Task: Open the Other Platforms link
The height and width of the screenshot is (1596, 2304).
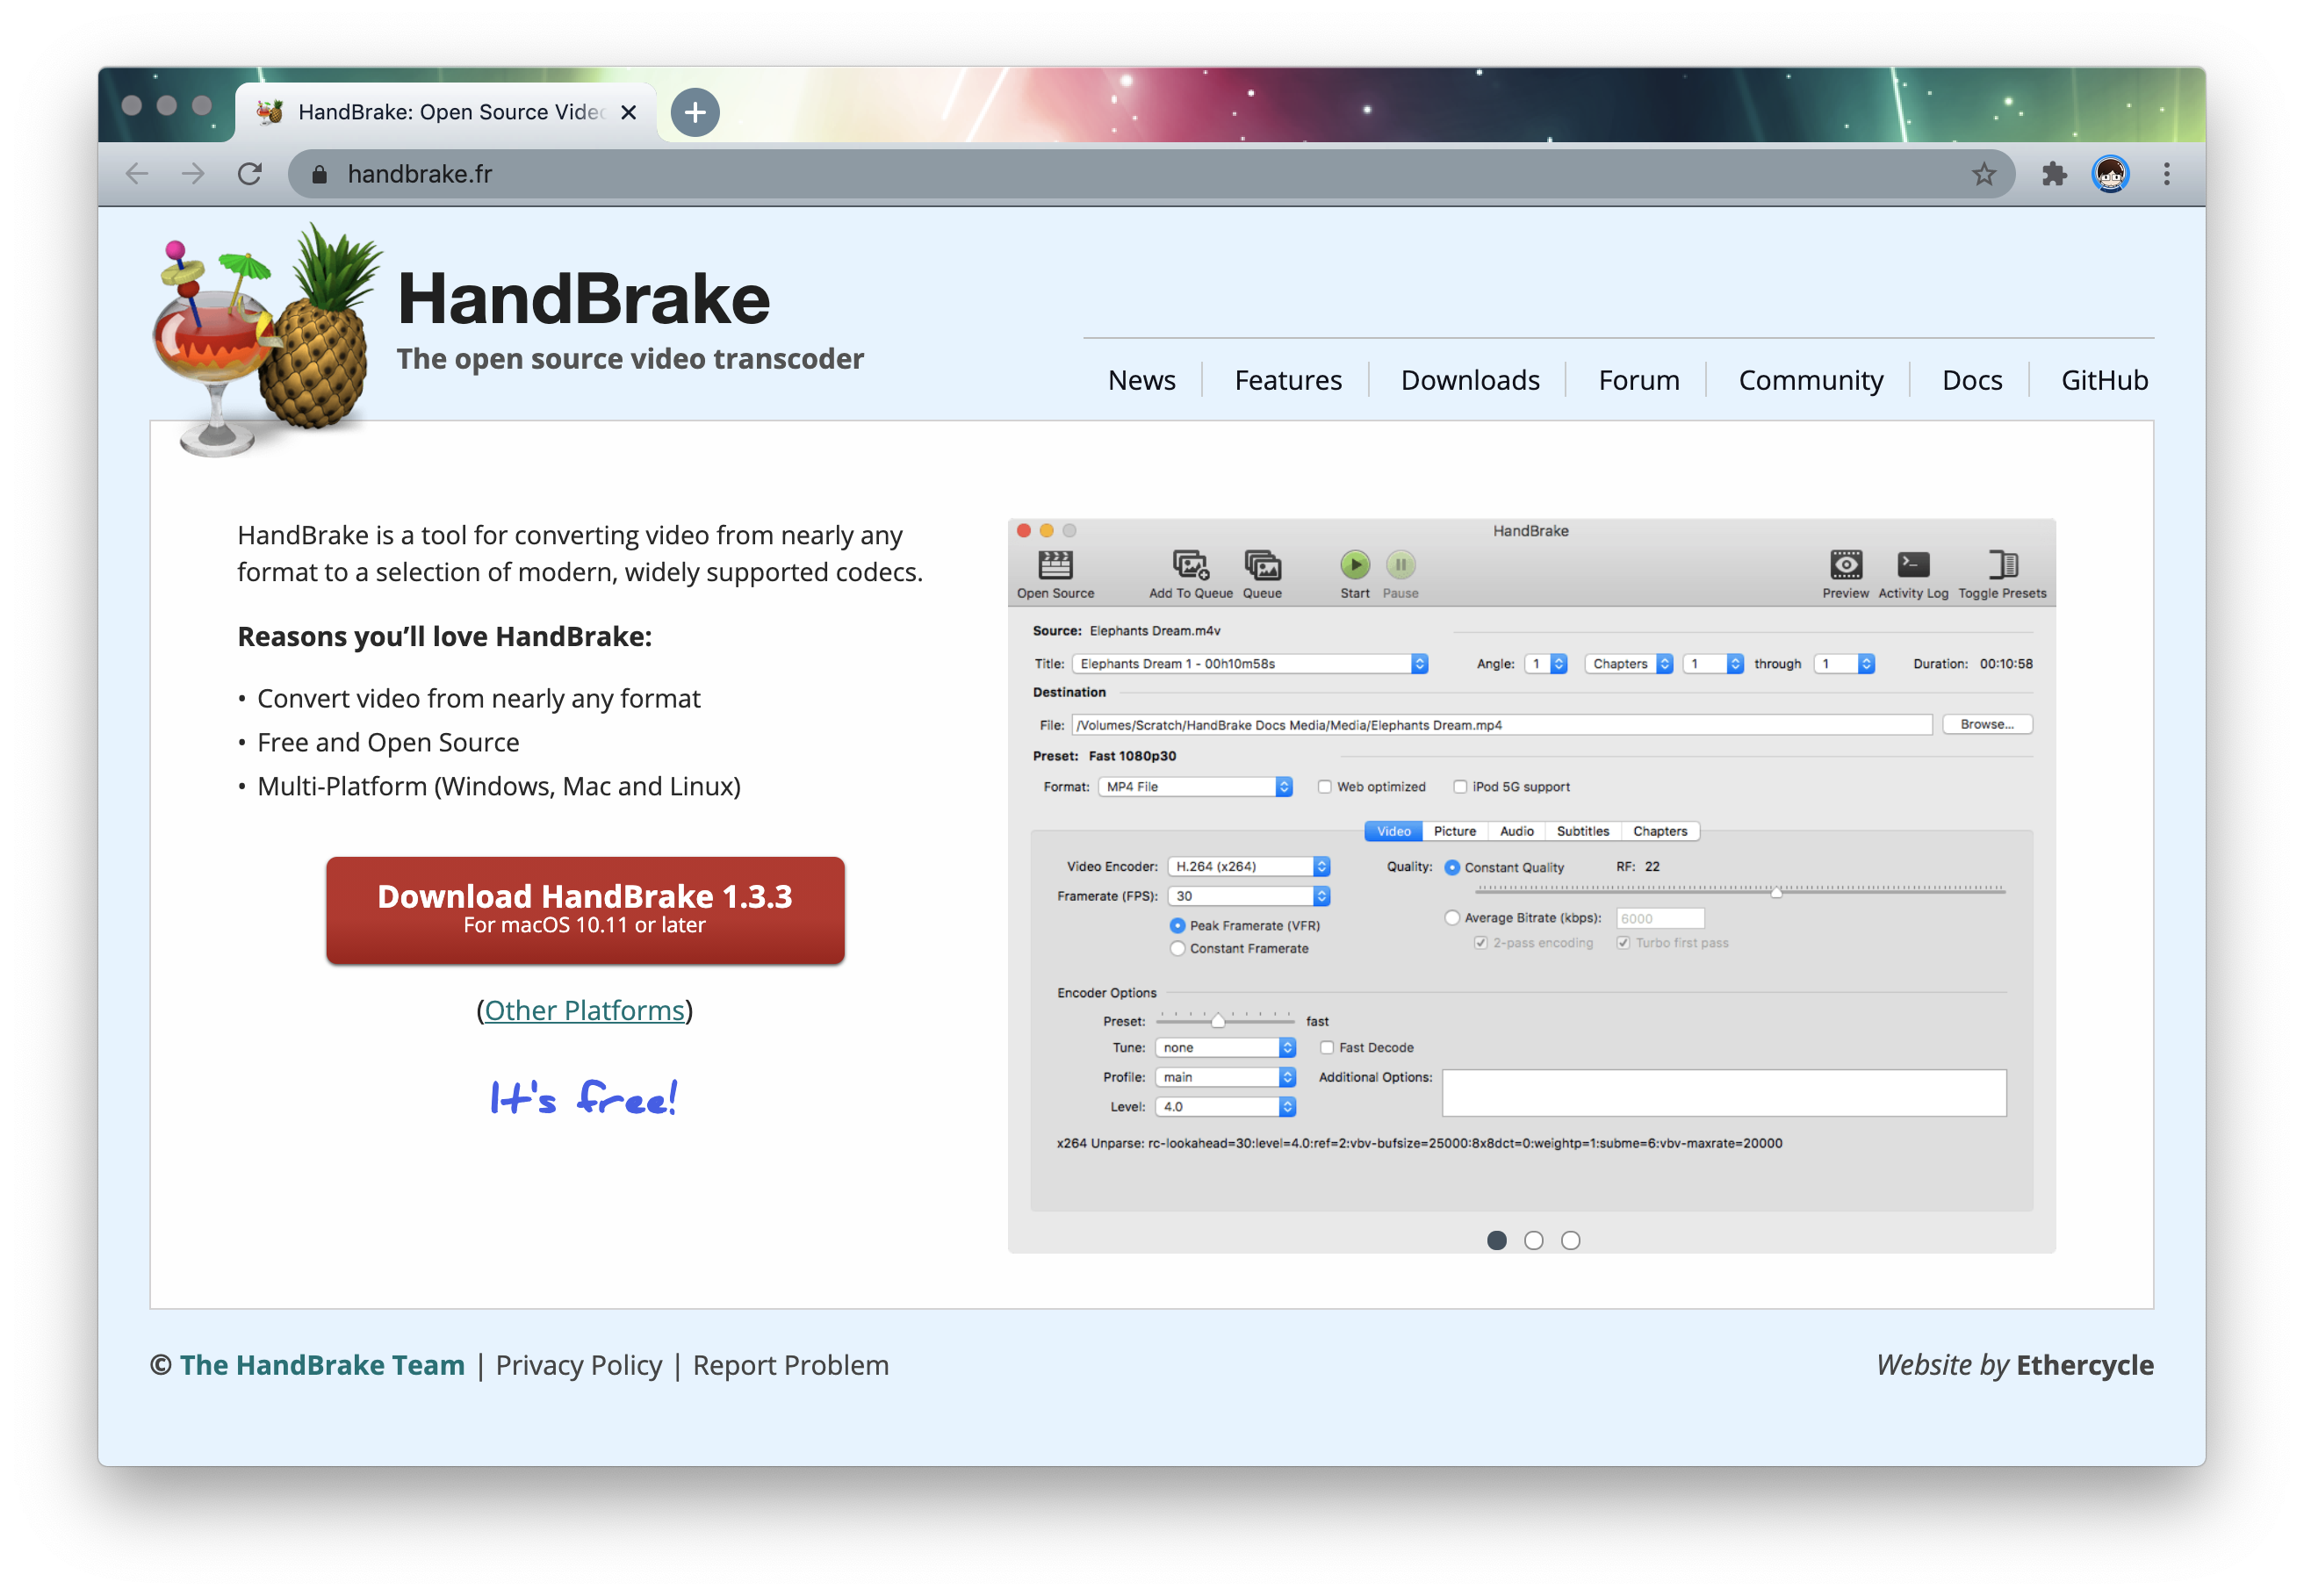Action: pyautogui.click(x=584, y=1010)
